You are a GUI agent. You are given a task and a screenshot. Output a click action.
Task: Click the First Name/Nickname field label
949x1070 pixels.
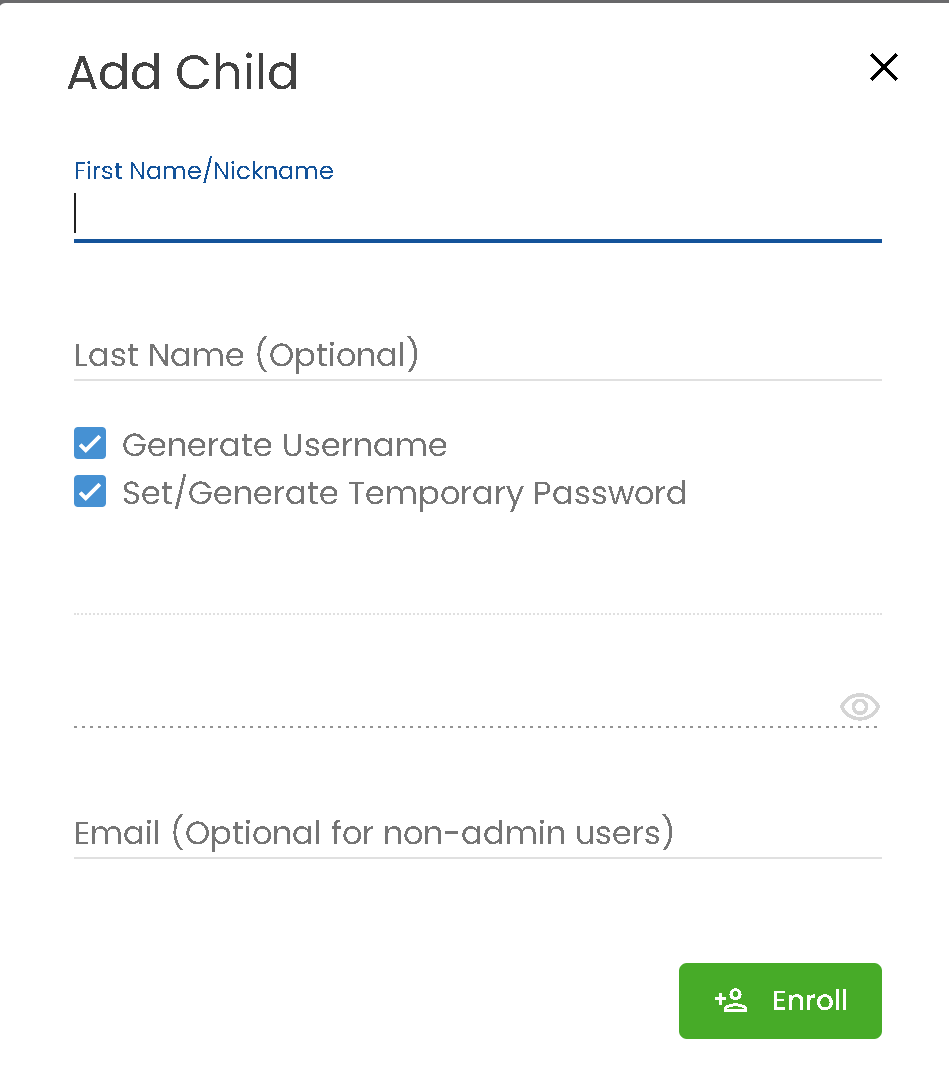(x=204, y=170)
